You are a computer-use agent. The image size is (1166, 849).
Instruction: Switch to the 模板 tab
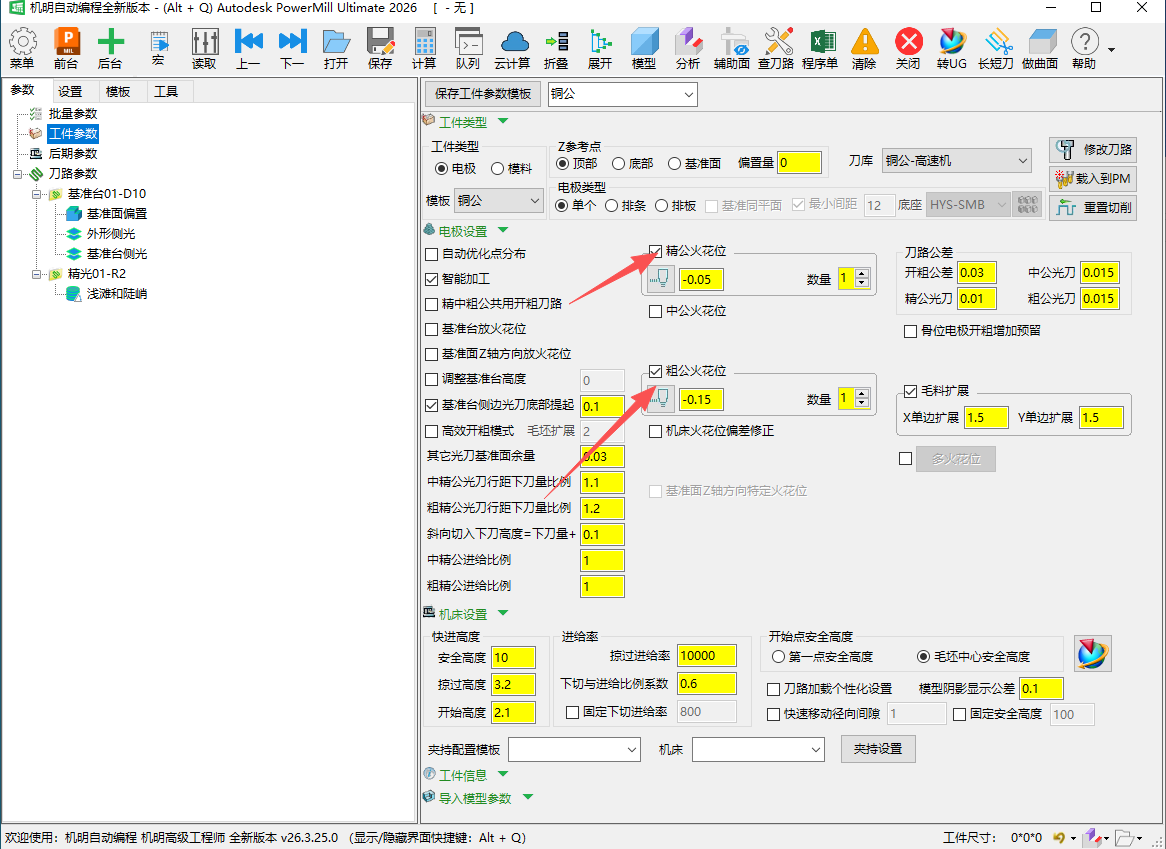[x=118, y=92]
